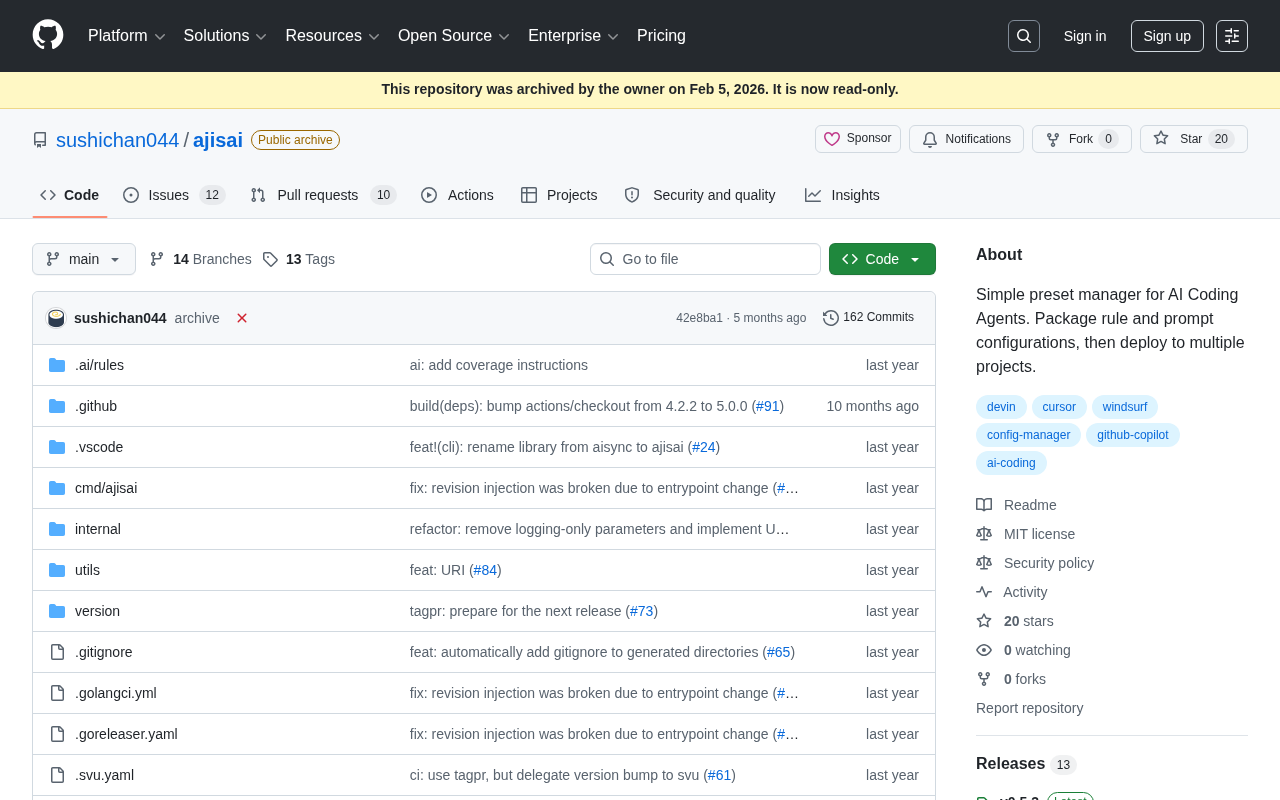This screenshot has width=1280, height=800.
Task: Open the main branch selector dropdown
Action: [x=84, y=259]
